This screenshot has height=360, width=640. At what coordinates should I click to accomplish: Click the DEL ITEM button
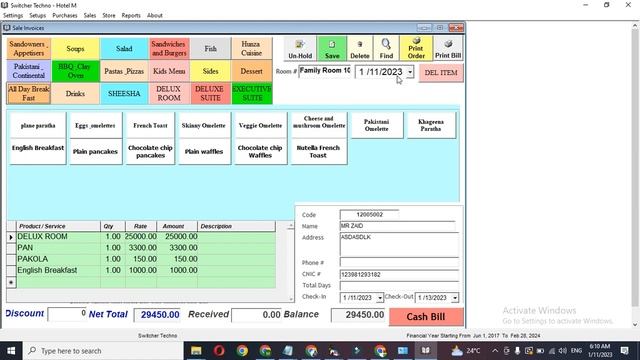click(x=441, y=73)
